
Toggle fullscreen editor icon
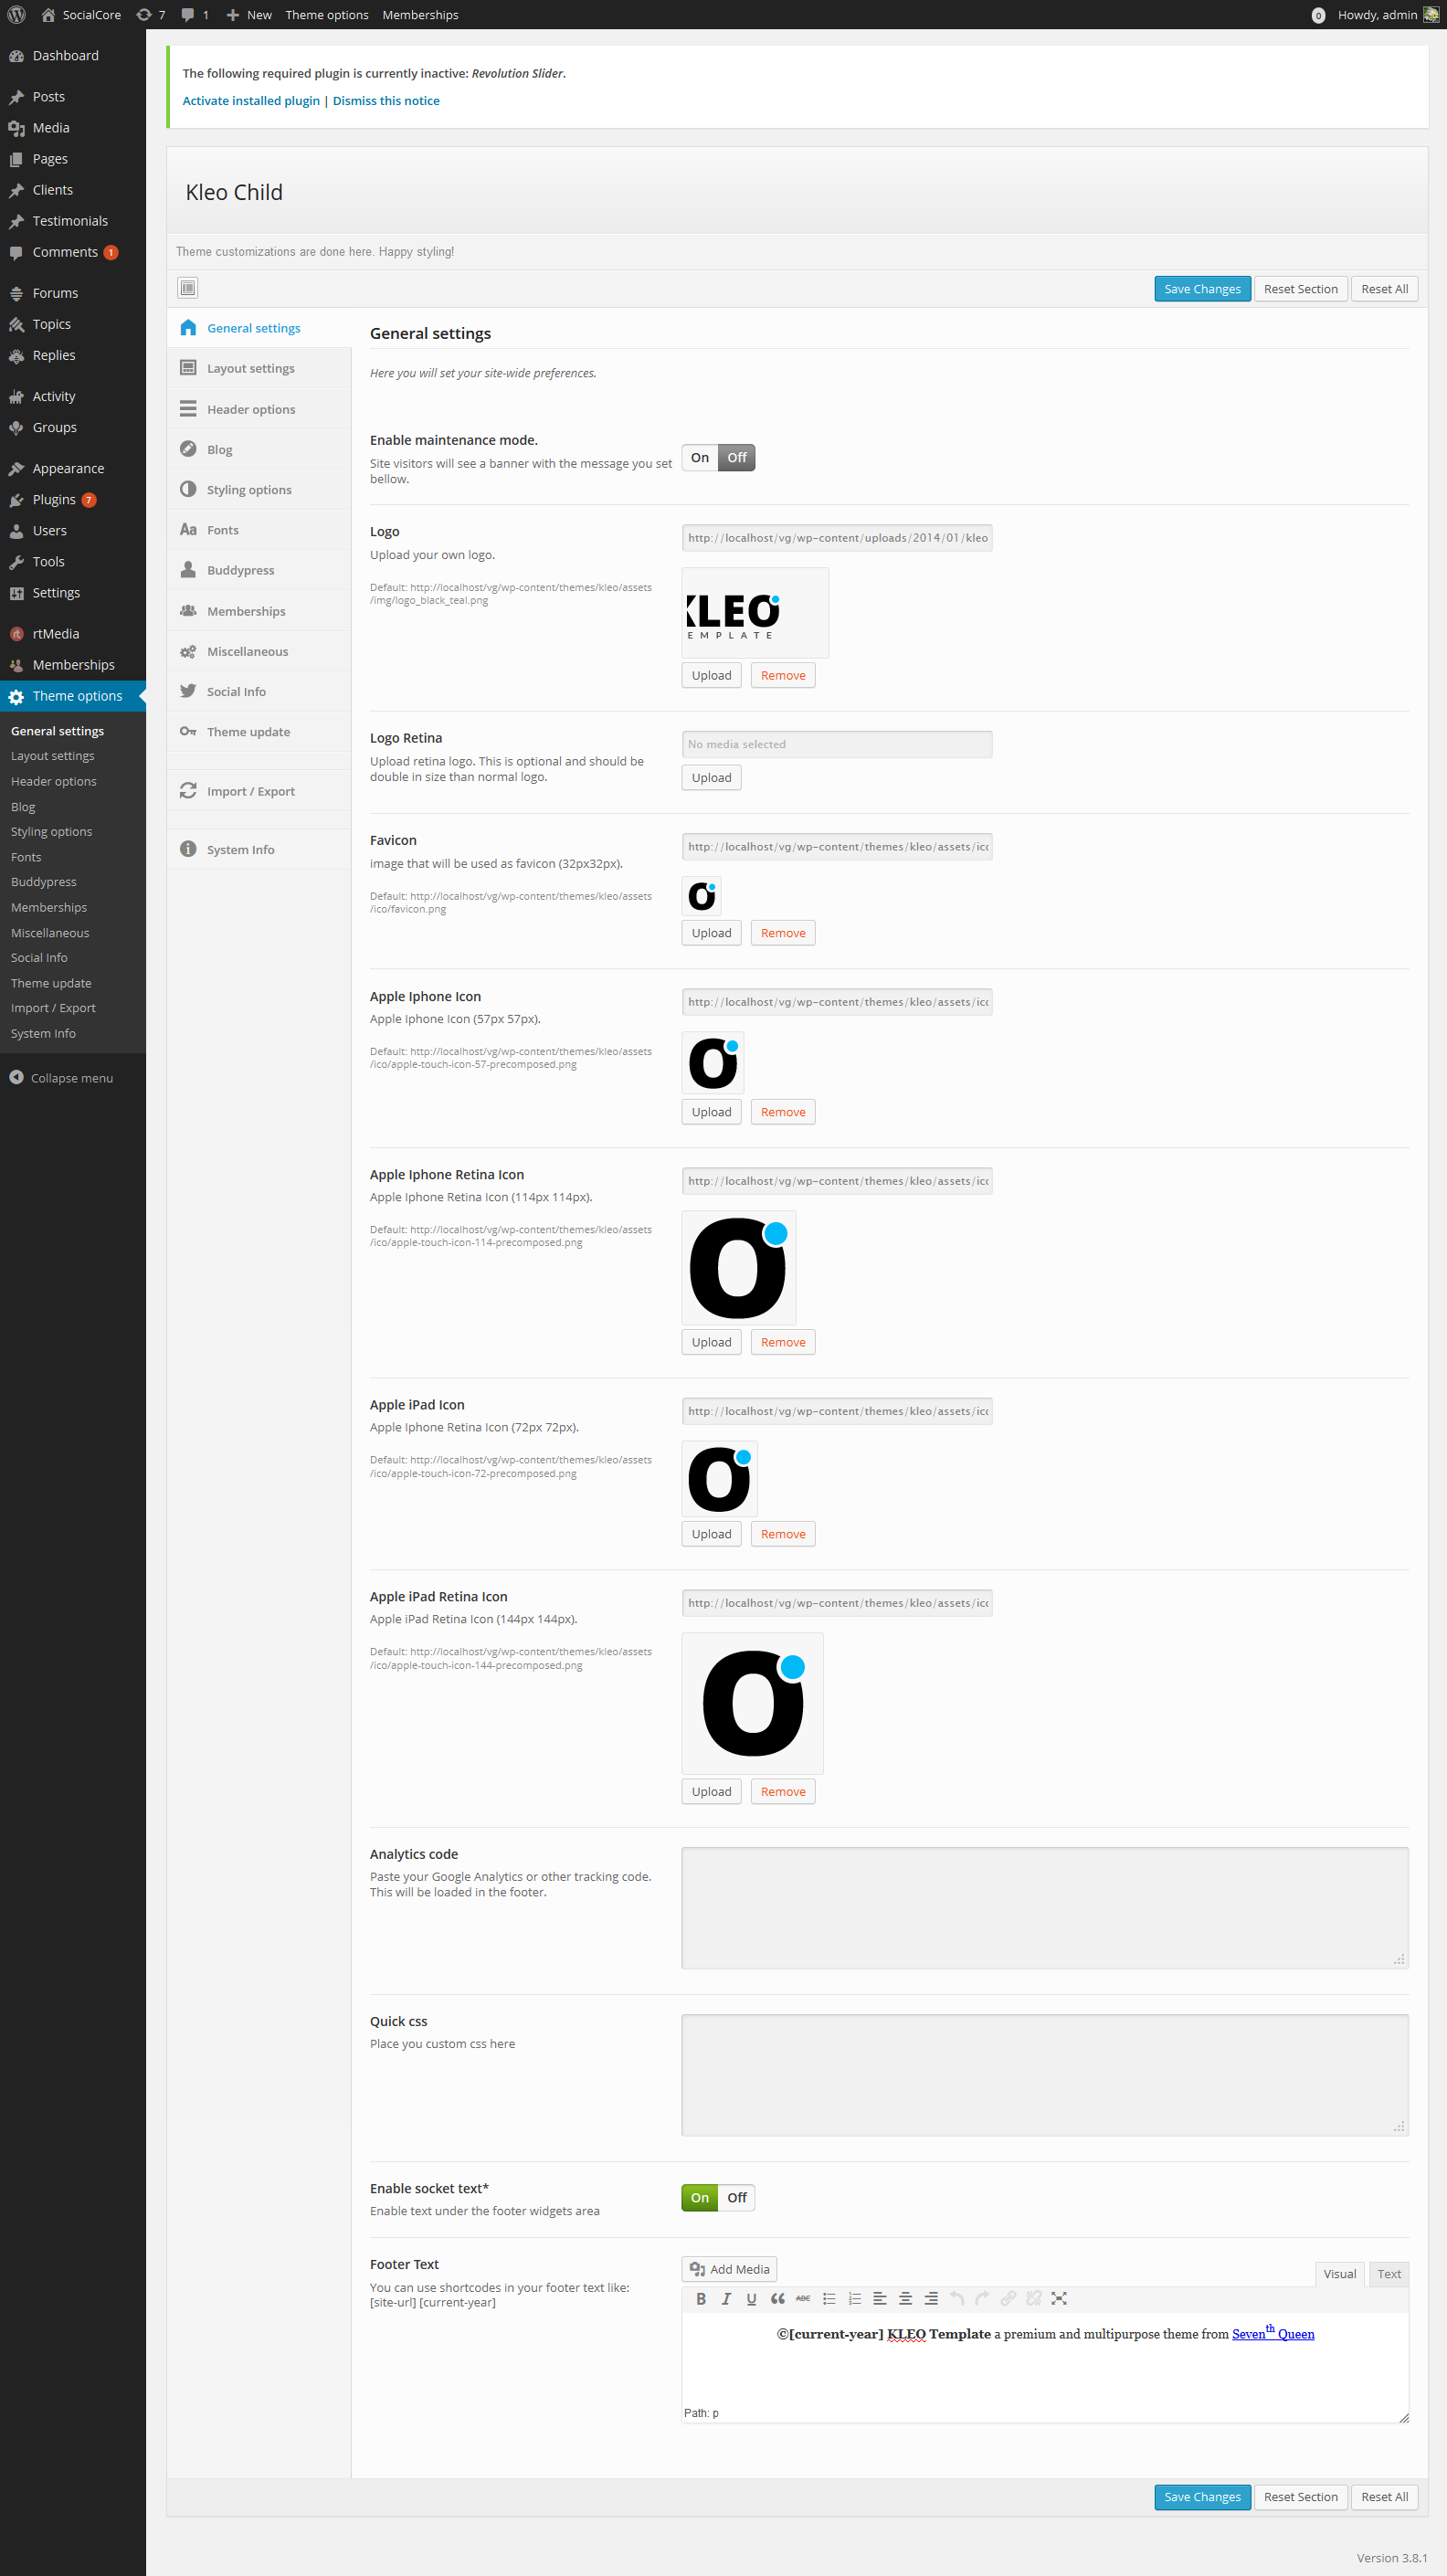1059,2298
